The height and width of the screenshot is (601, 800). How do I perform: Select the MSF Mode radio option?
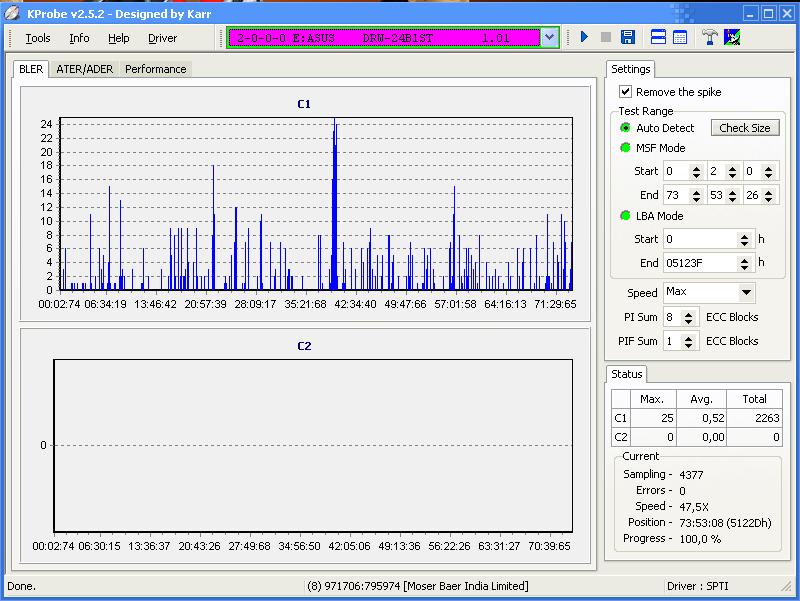(x=625, y=148)
